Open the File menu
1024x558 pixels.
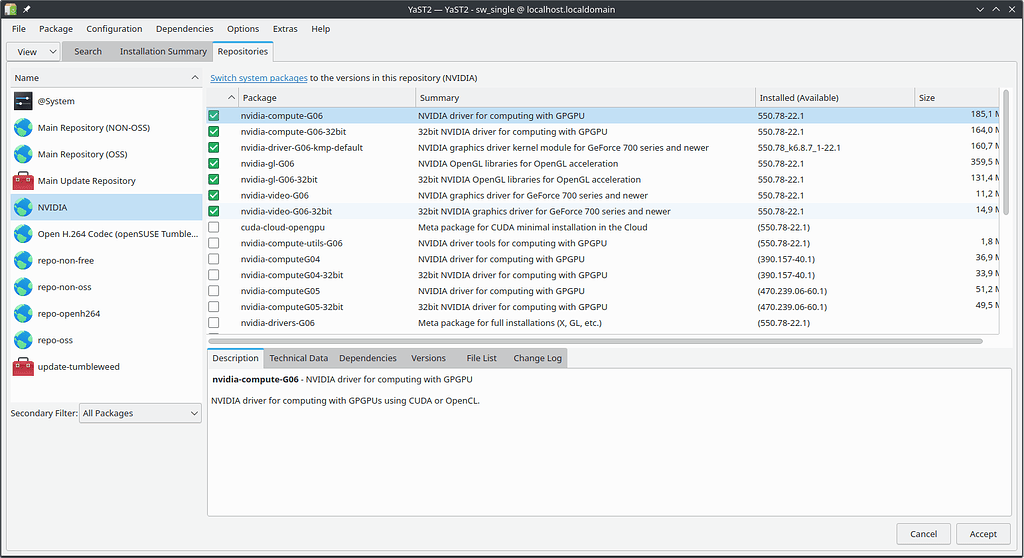coord(19,29)
